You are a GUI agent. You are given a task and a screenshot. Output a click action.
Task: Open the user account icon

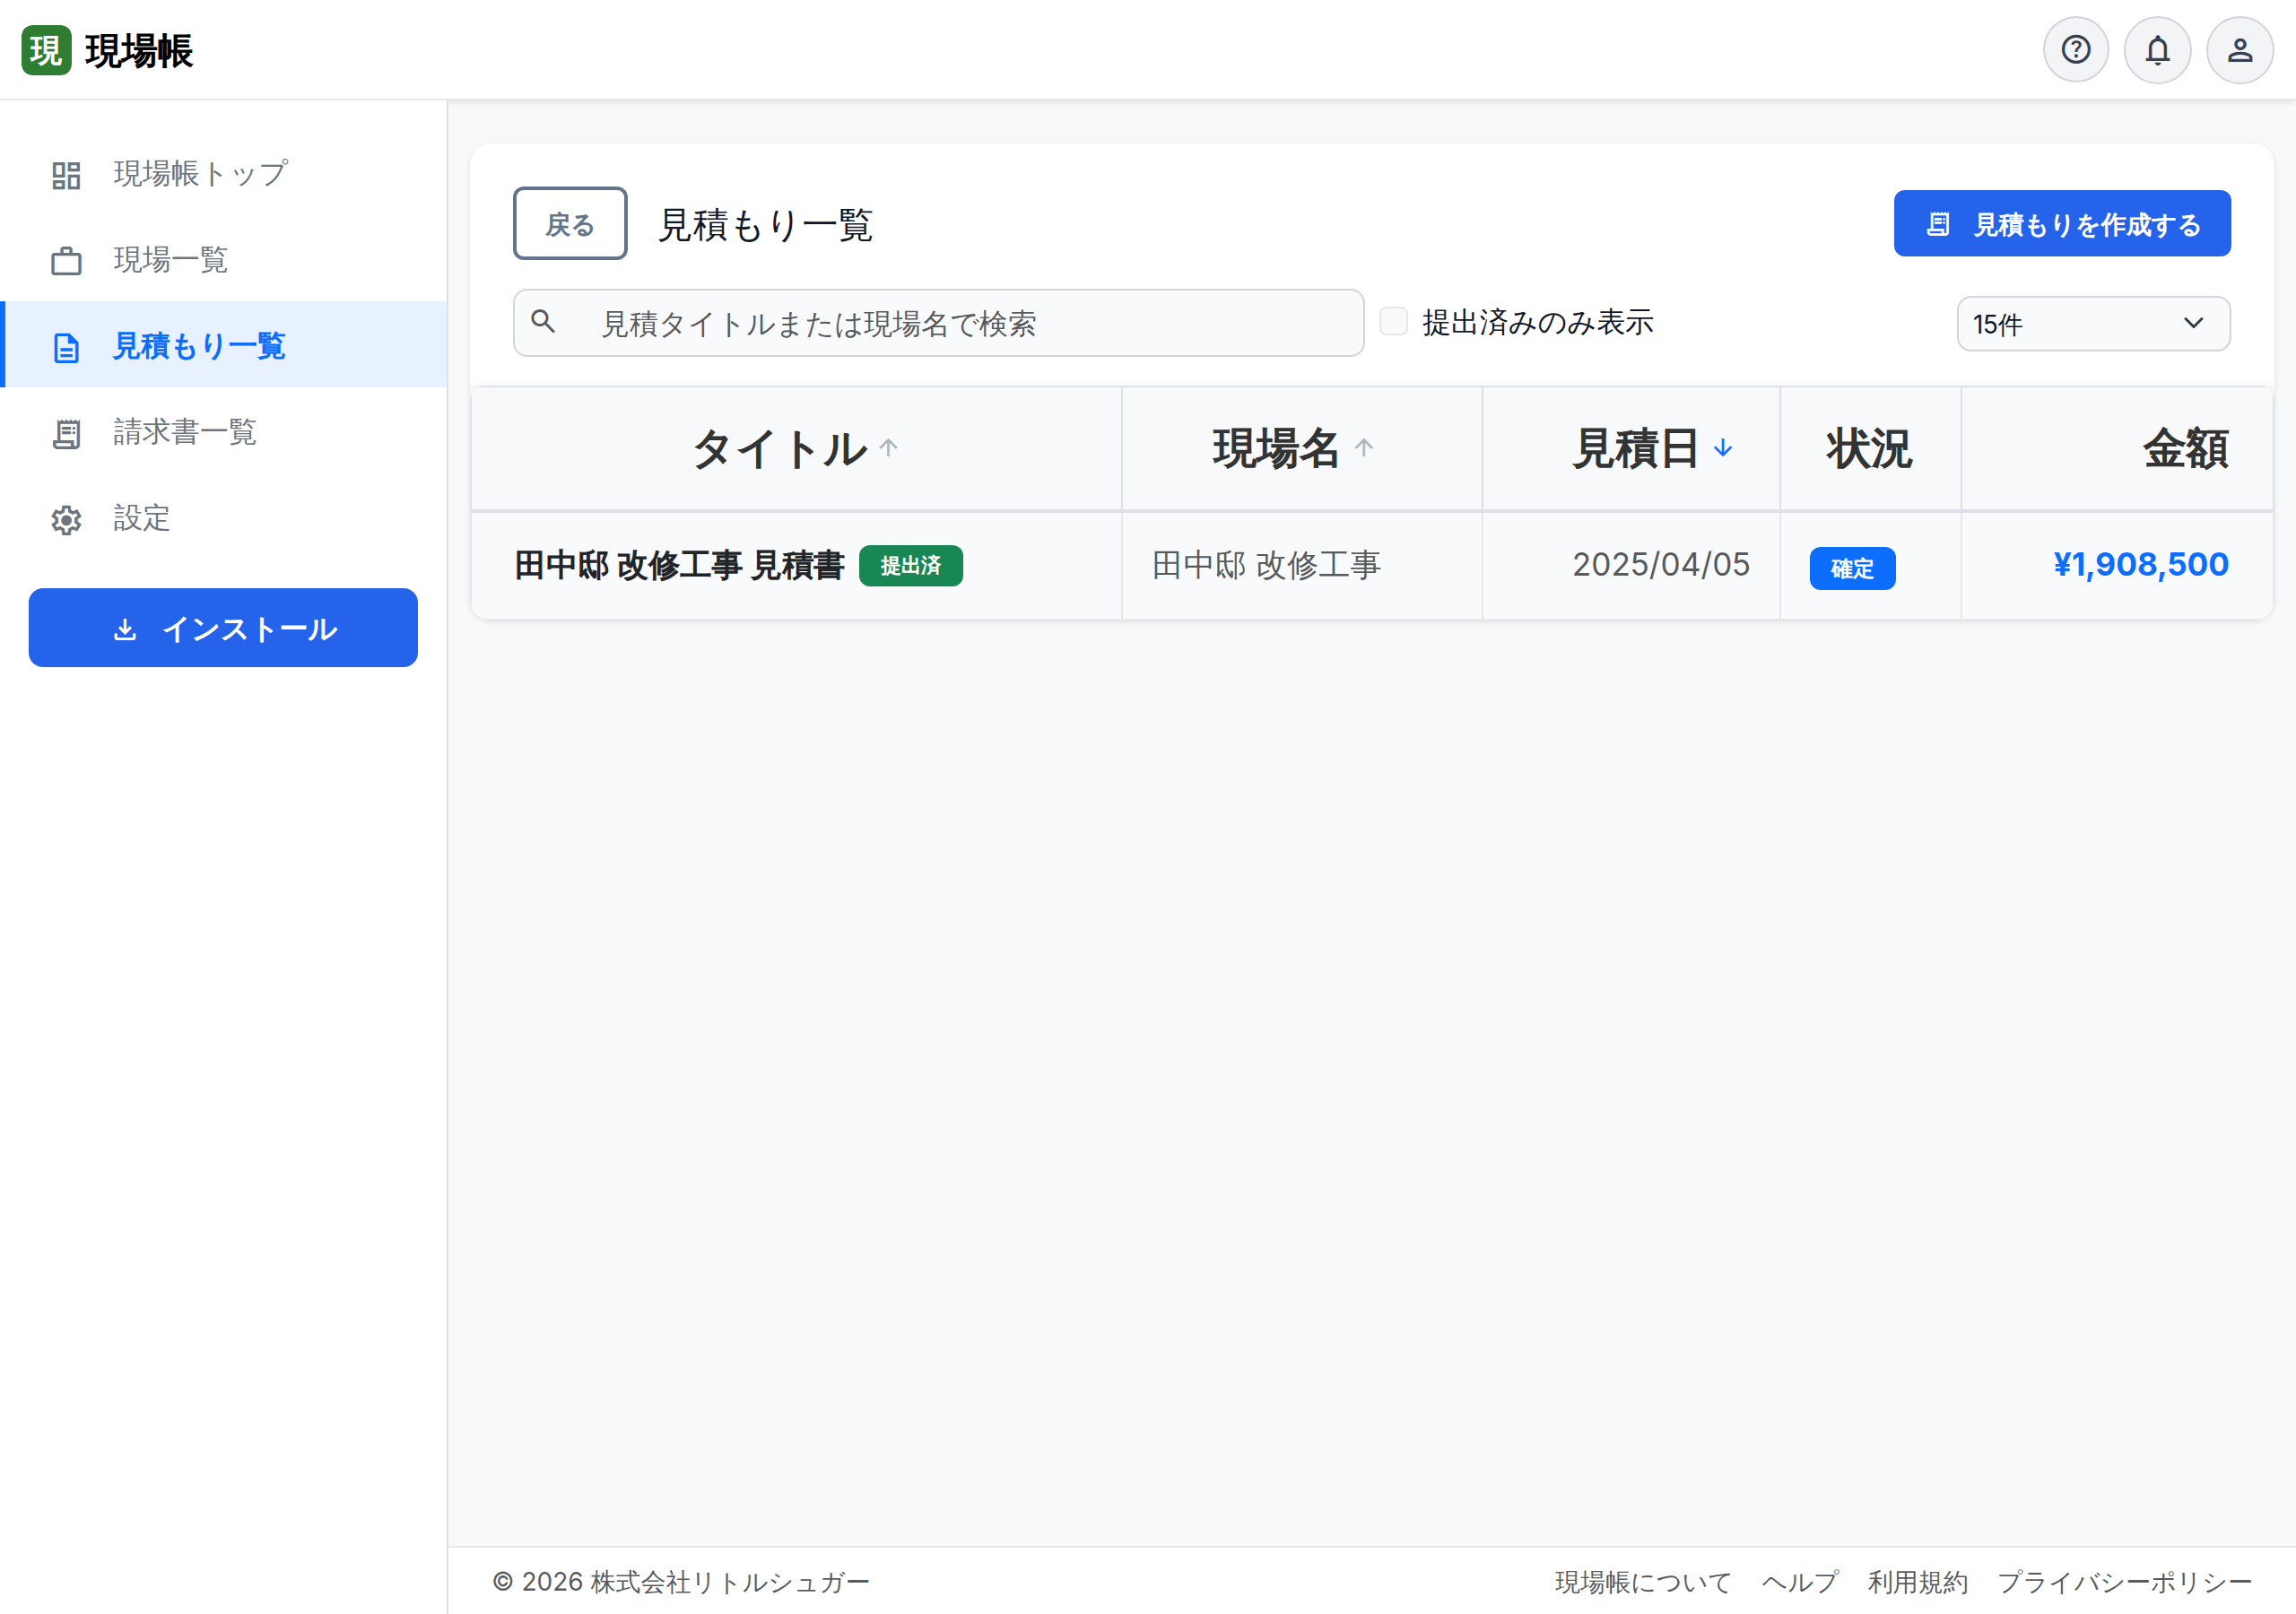[x=2239, y=50]
